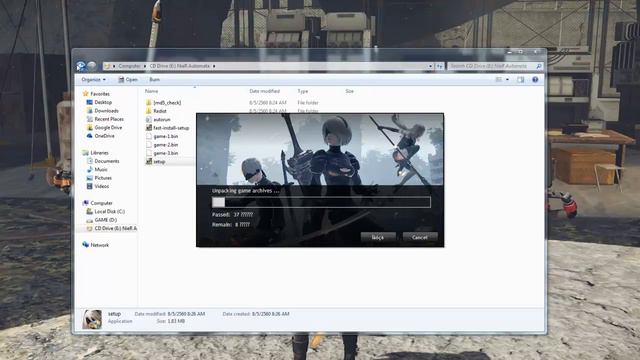Open Help with the question mark icon

(535, 80)
